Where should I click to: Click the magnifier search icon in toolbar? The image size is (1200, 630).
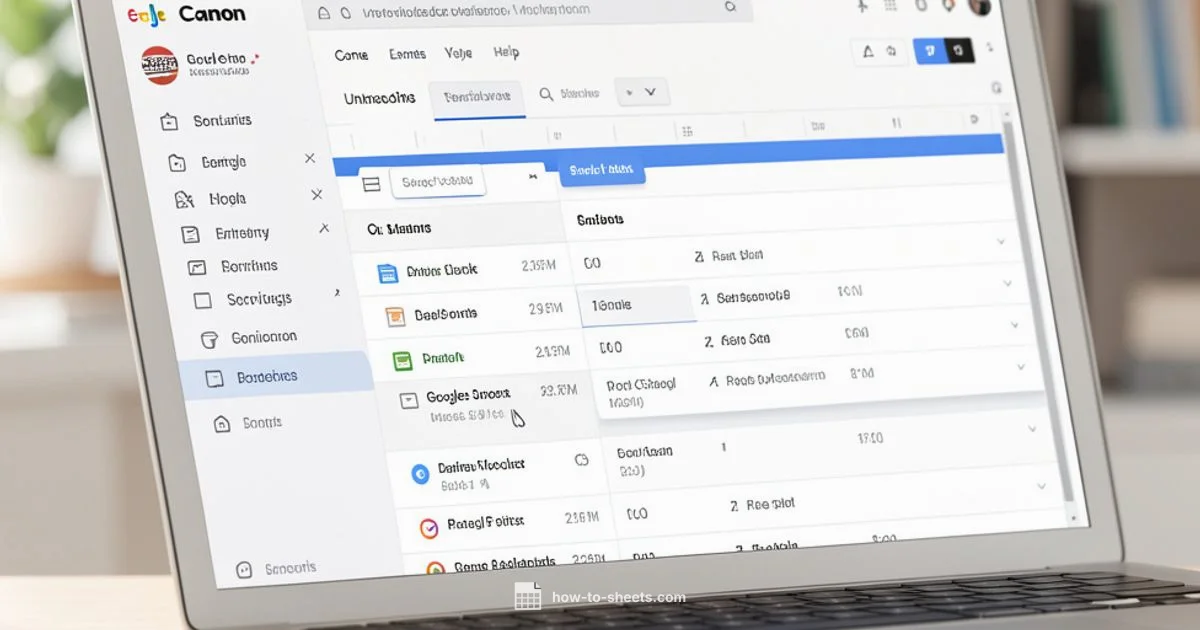(x=546, y=94)
